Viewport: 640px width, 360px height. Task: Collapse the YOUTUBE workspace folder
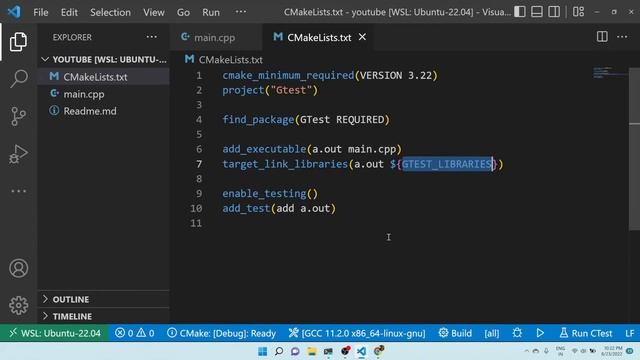pyautogui.click(x=104, y=60)
